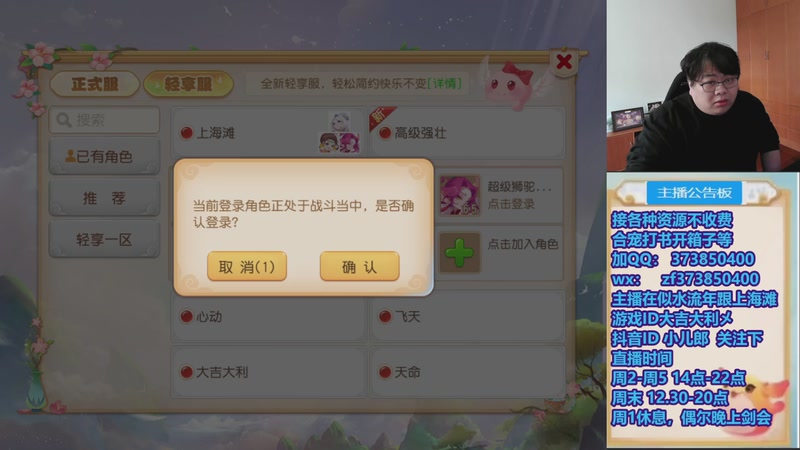Select the 超级狮驼 character avatar
Image resolution: width=800 pixels, height=450 pixels.
pyautogui.click(x=460, y=195)
